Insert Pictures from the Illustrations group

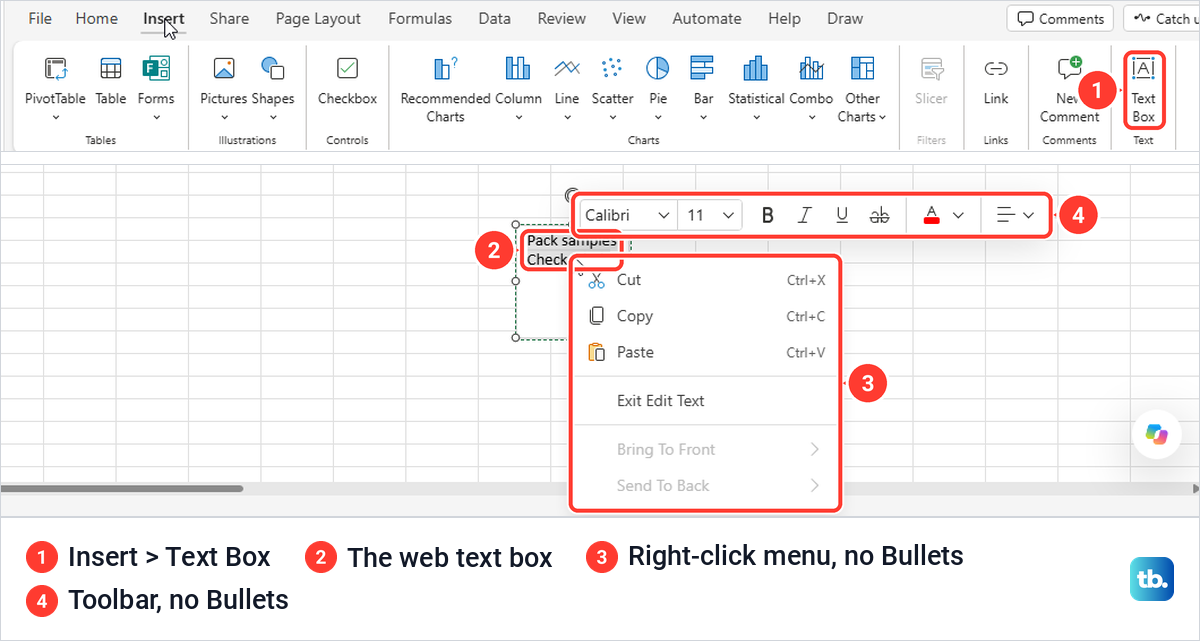[223, 85]
